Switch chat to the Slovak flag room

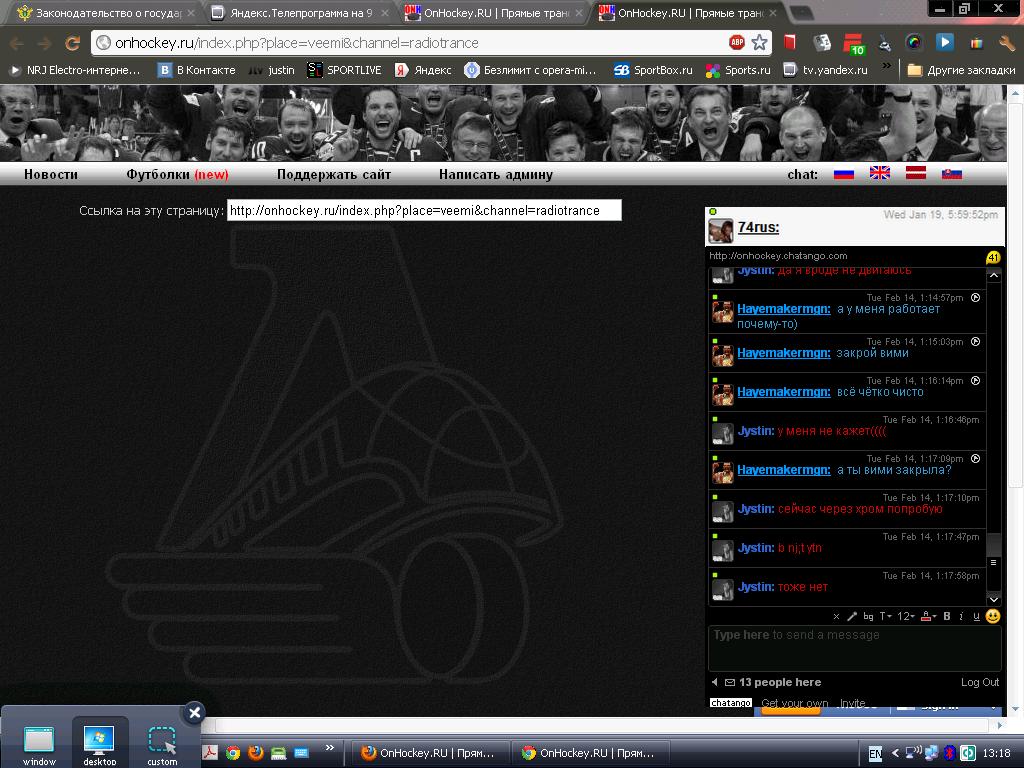pos(952,174)
